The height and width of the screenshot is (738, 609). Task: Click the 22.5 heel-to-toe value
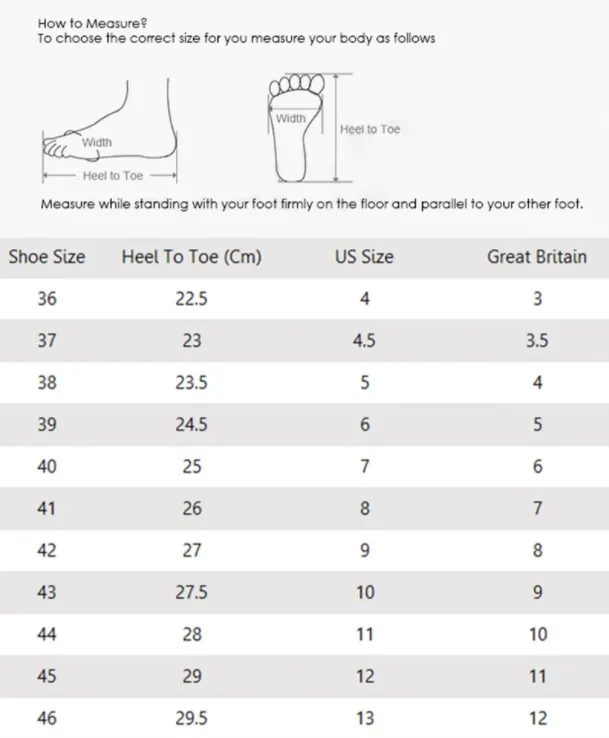click(x=191, y=298)
